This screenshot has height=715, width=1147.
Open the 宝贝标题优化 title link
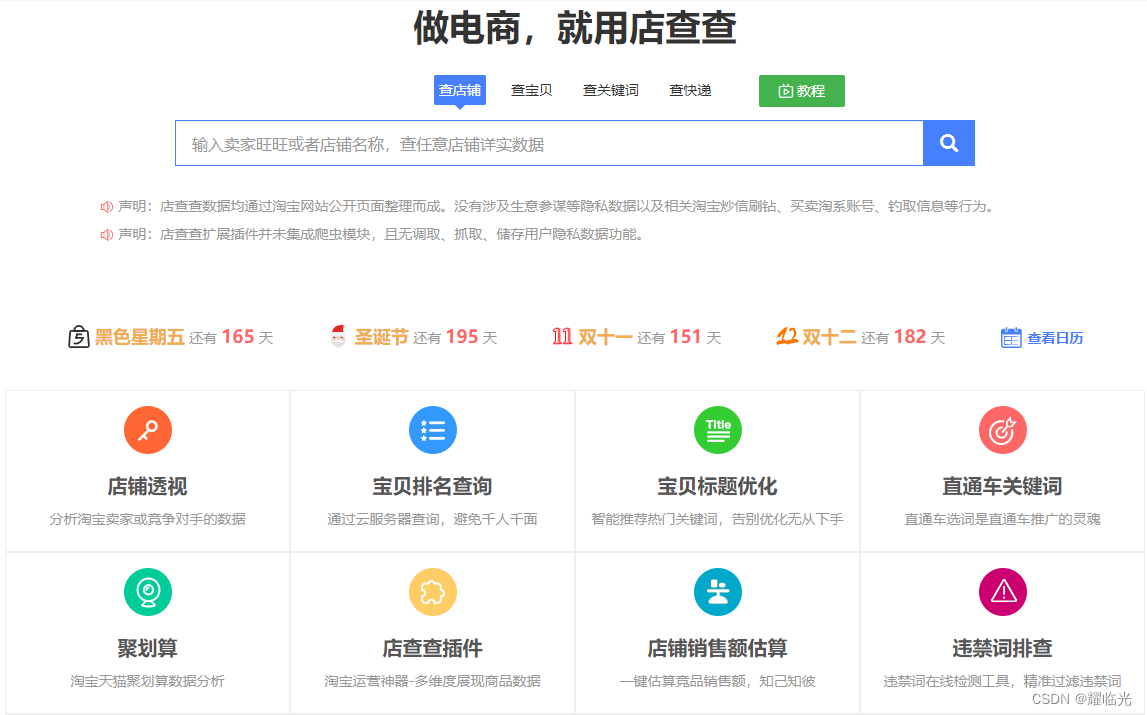pyautogui.click(x=718, y=486)
